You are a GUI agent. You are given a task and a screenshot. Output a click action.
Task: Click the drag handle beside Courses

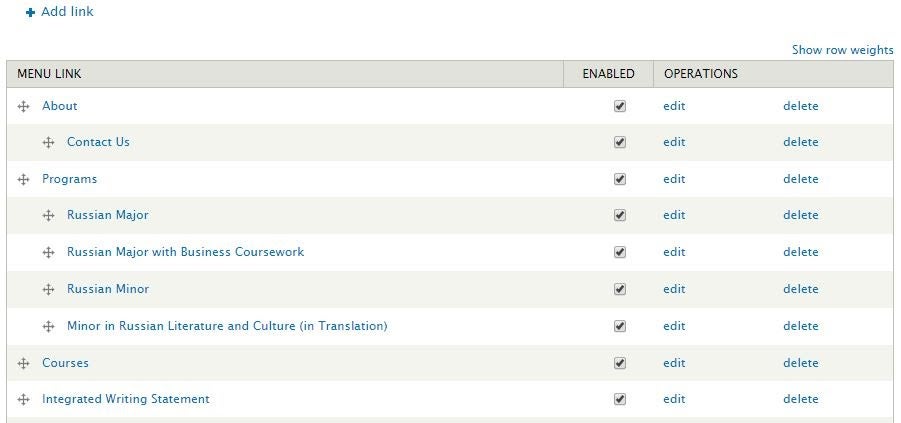click(23, 364)
